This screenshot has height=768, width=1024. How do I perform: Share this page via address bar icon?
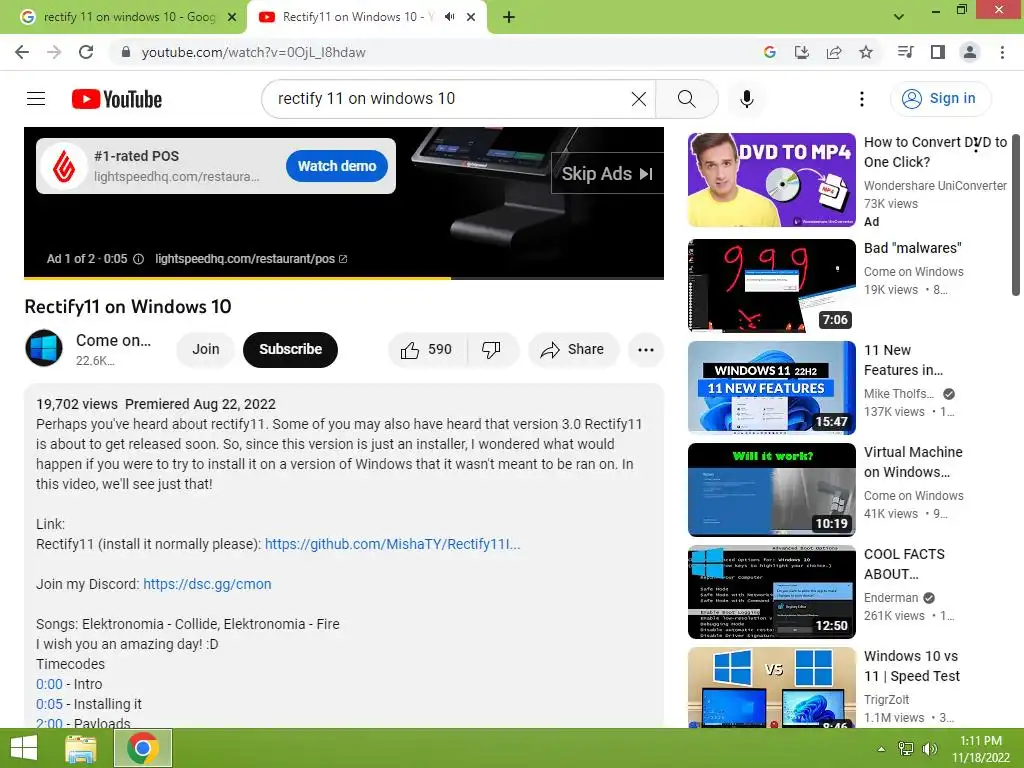click(x=834, y=52)
